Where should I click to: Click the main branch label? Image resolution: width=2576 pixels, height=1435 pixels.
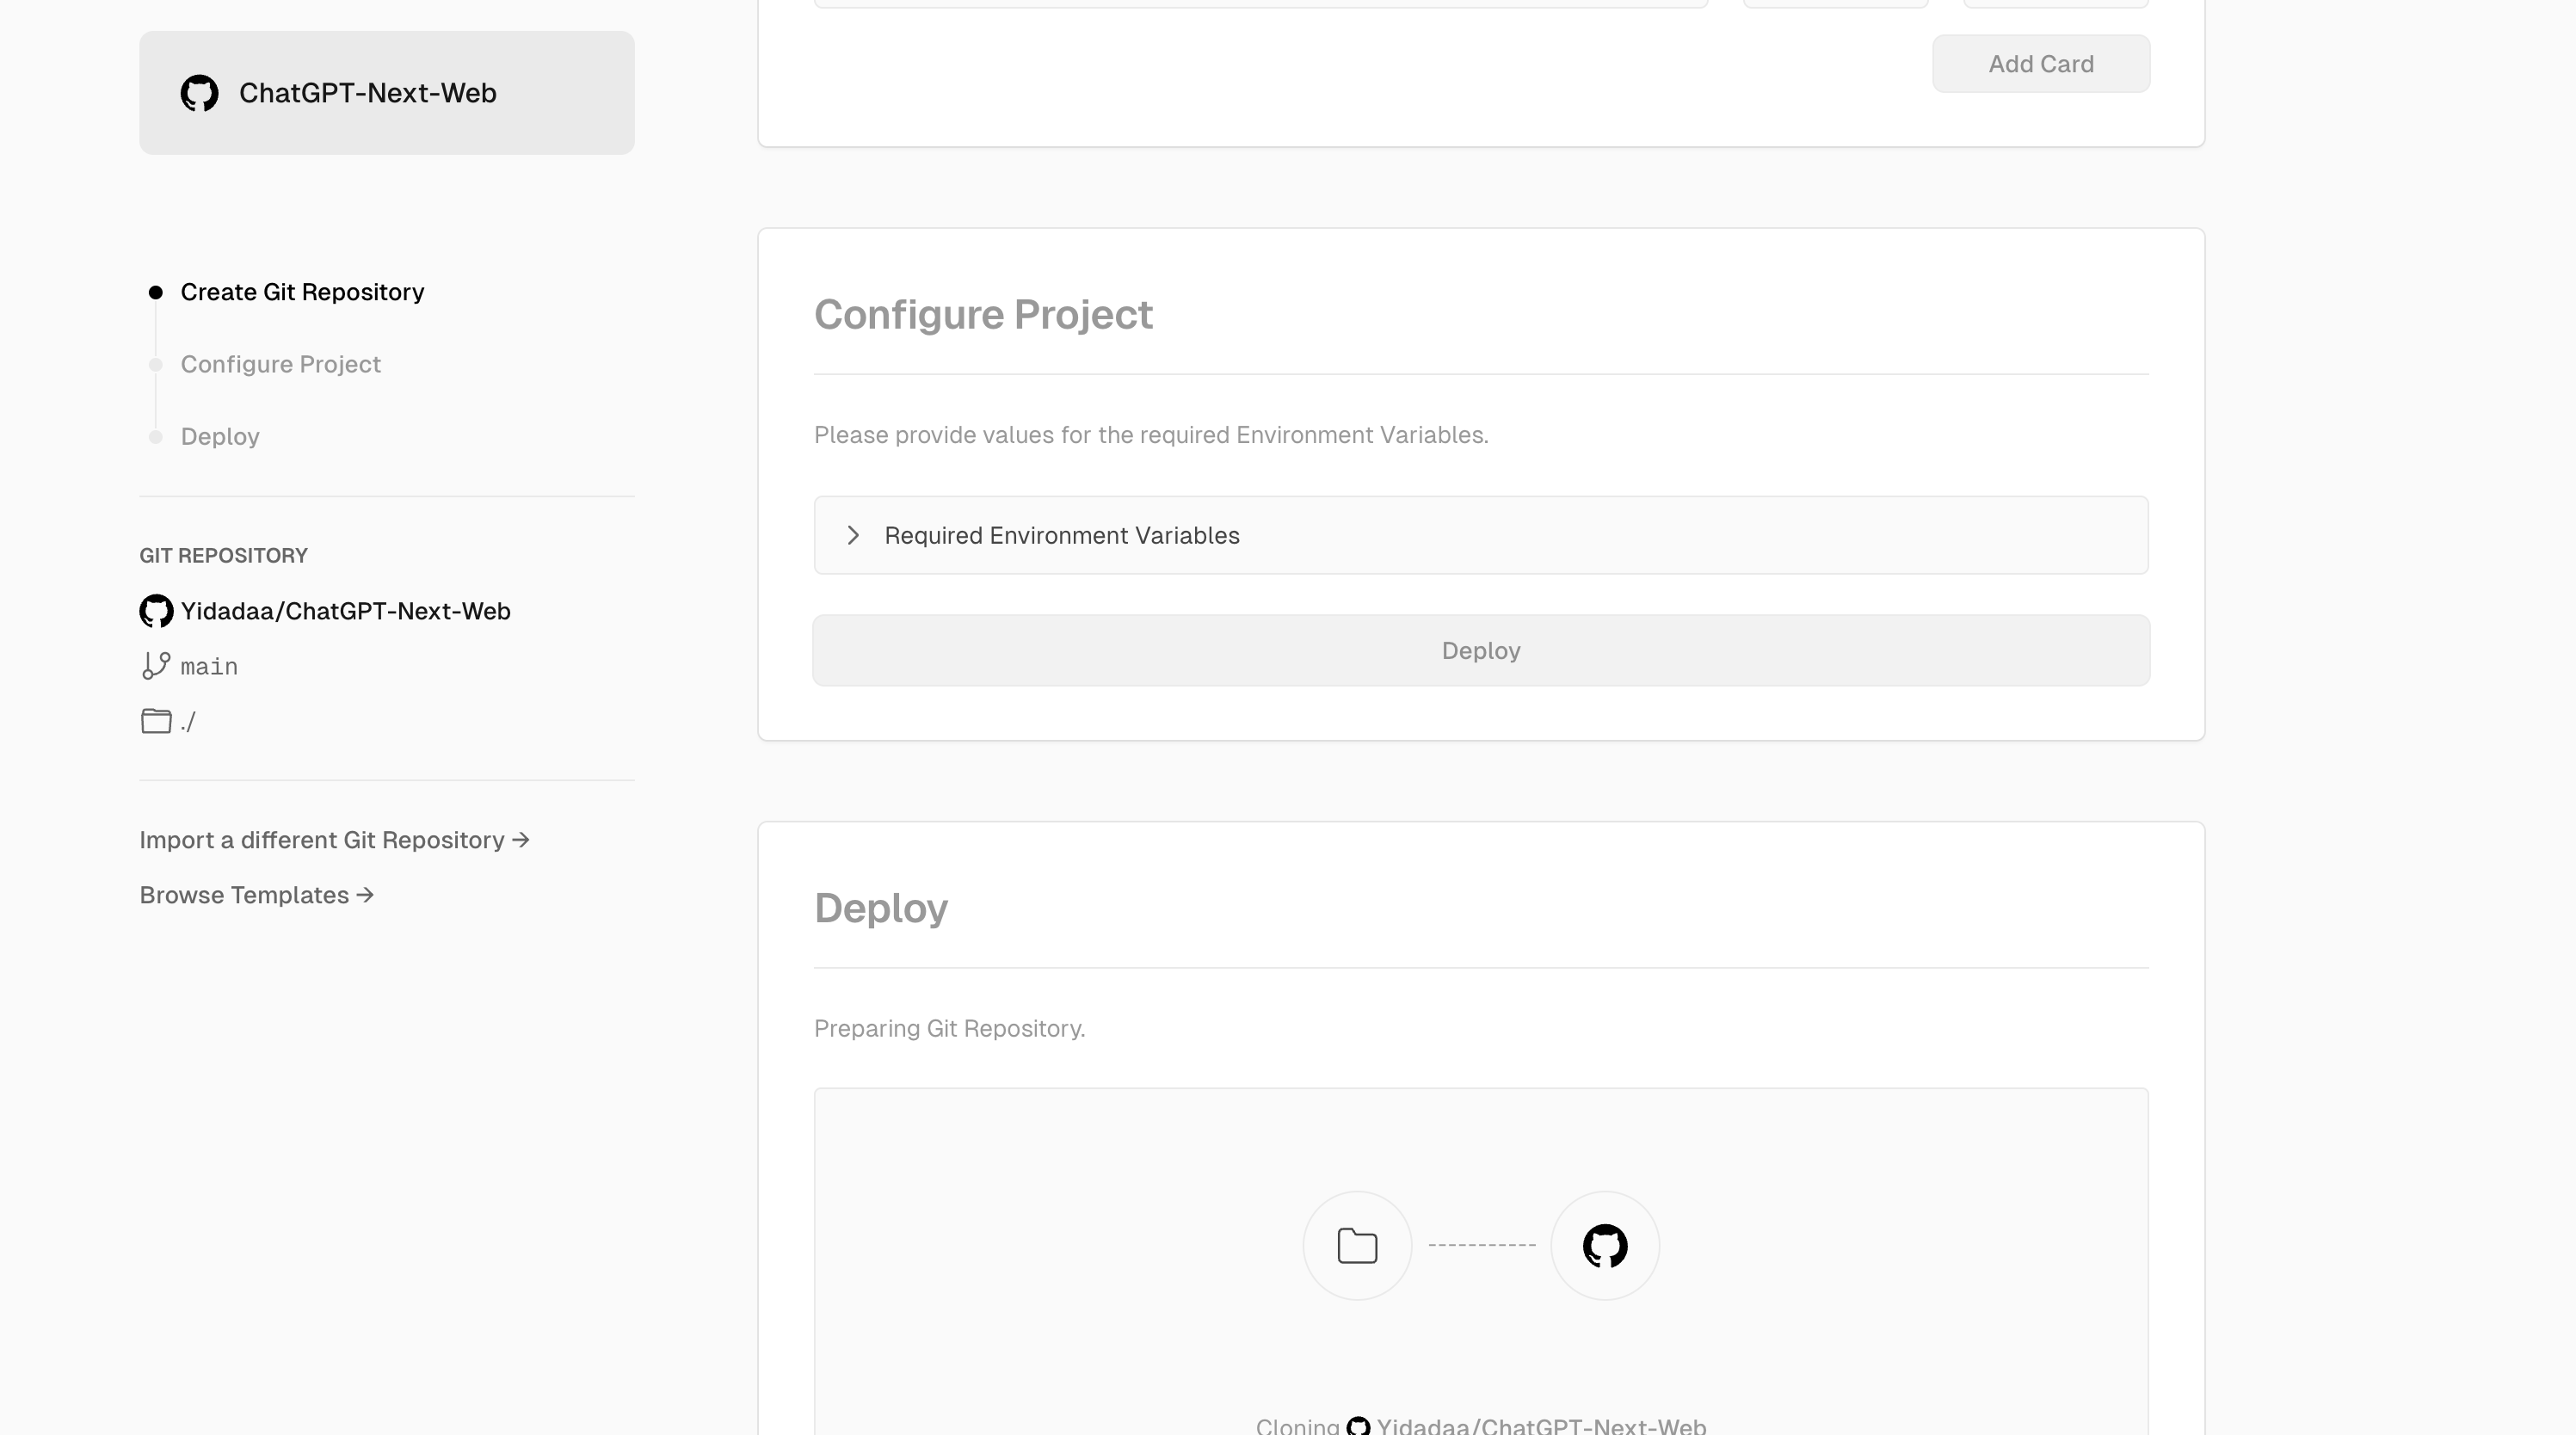pos(209,666)
